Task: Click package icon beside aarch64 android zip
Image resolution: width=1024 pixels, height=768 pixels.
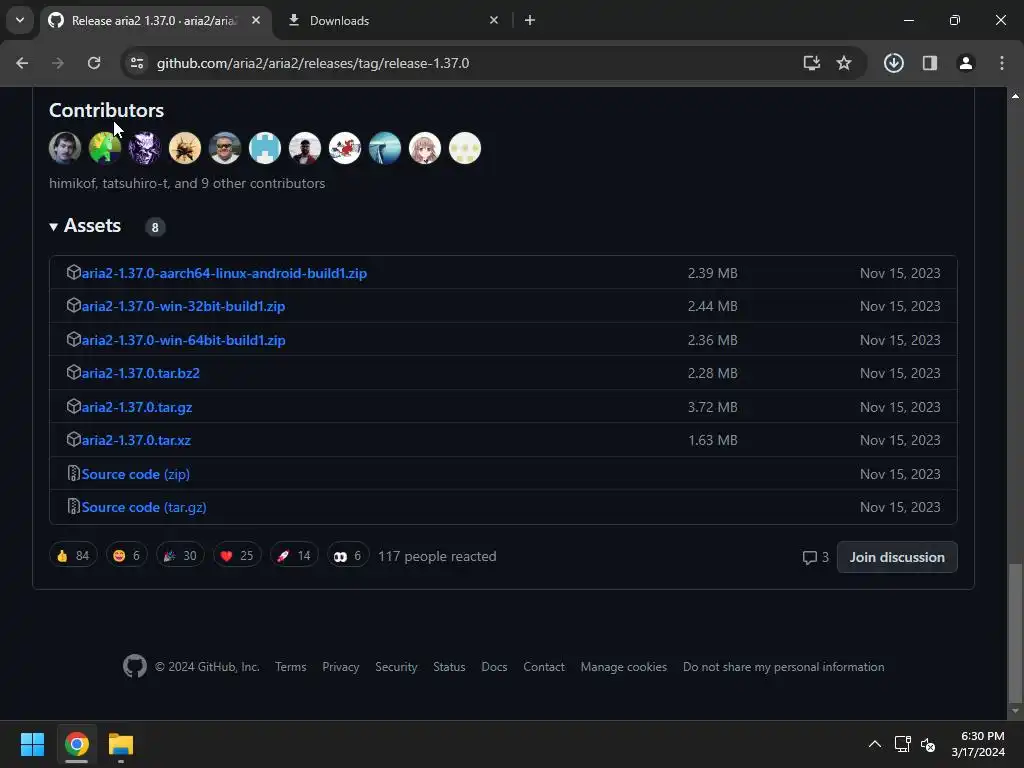Action: click(73, 272)
